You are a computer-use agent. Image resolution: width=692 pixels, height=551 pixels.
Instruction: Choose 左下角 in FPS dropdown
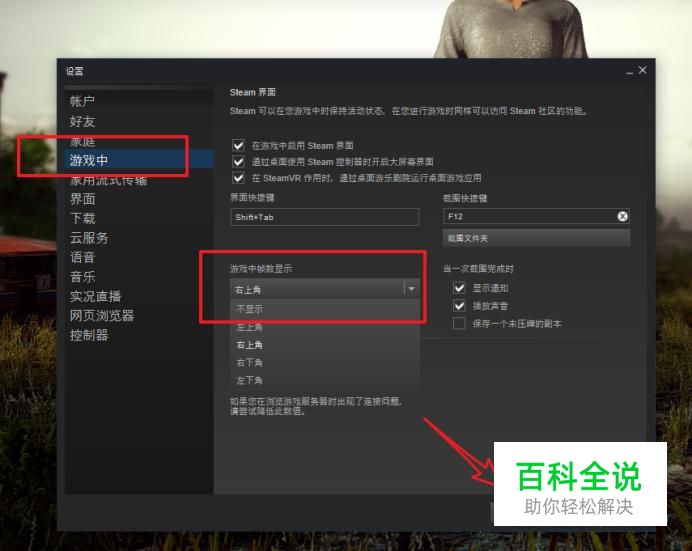[x=325, y=380]
